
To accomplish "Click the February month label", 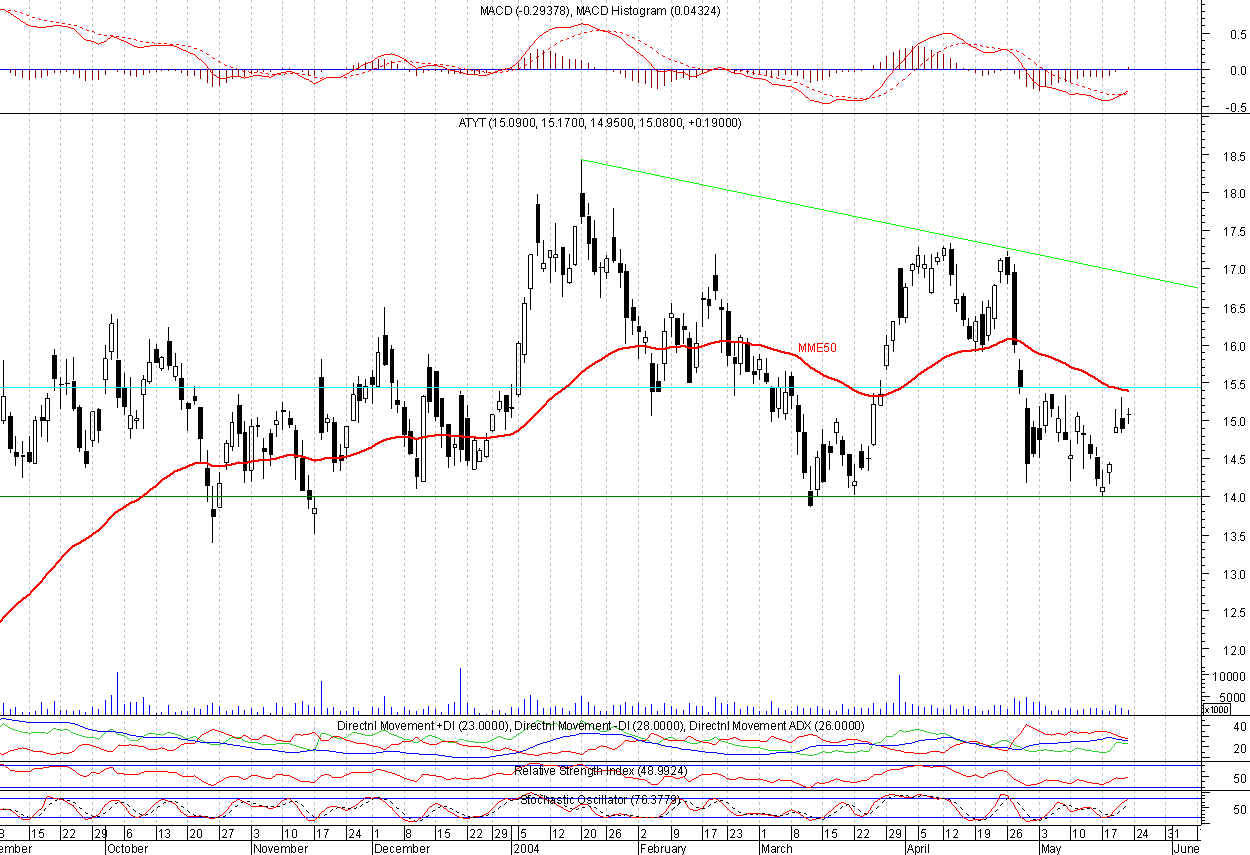I will tap(662, 848).
